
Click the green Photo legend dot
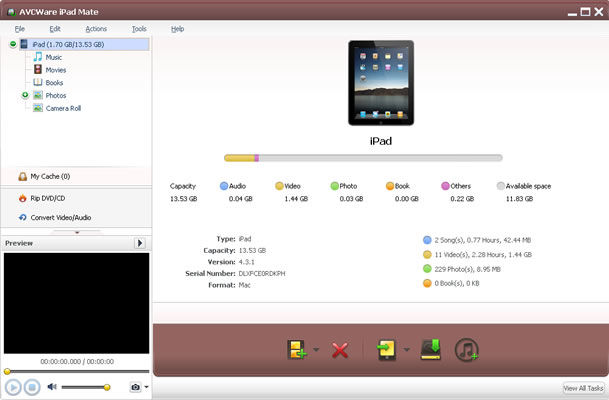coord(334,186)
